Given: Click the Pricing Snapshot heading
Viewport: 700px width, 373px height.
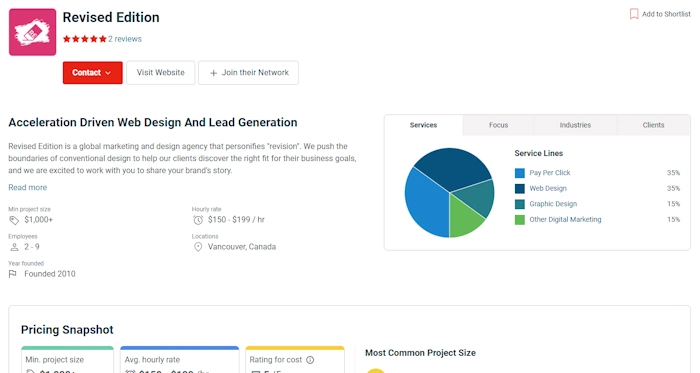Looking at the screenshot, I should click(67, 330).
